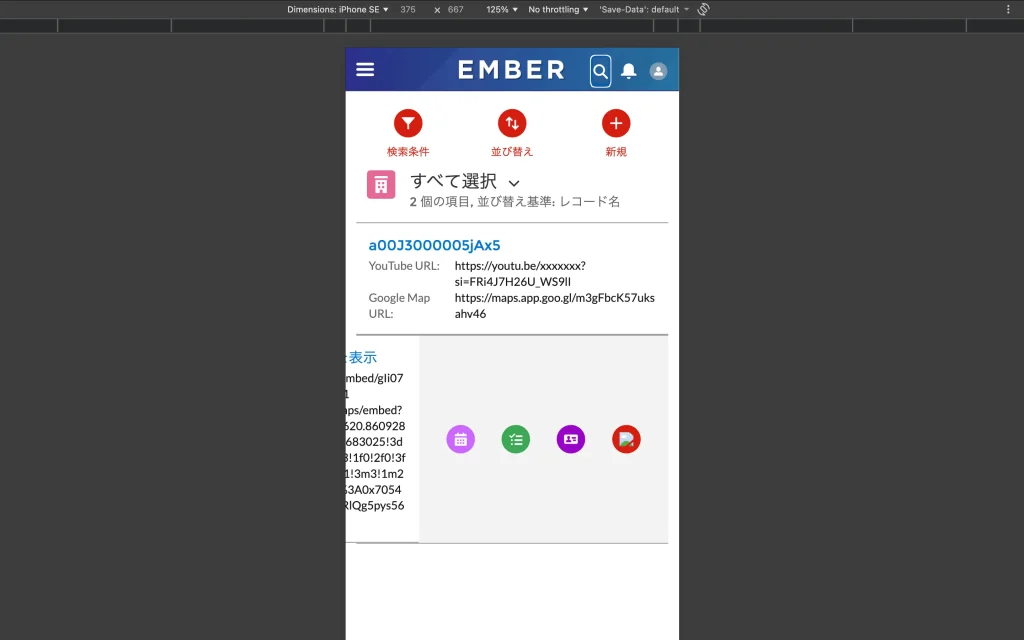Tap the red broken-image action icon

point(626,439)
